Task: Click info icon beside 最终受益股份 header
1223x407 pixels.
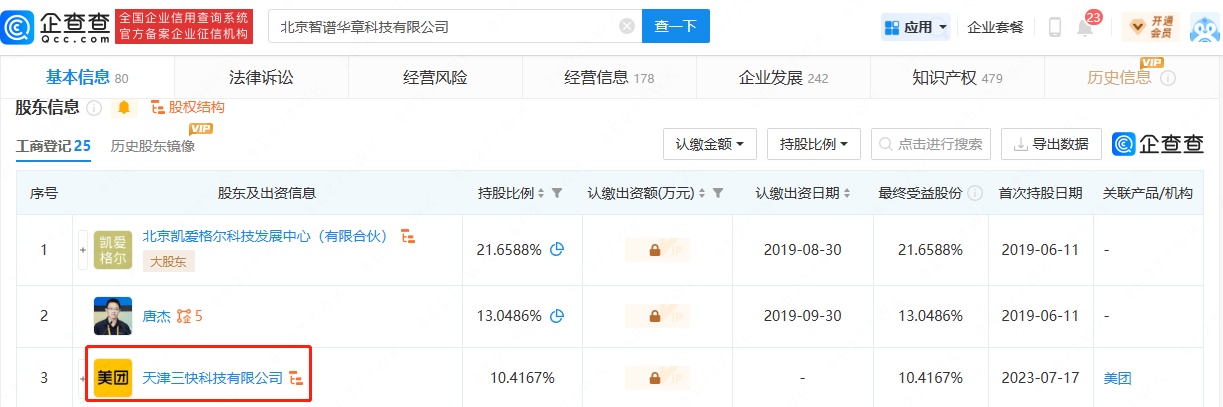Action: (x=975, y=193)
